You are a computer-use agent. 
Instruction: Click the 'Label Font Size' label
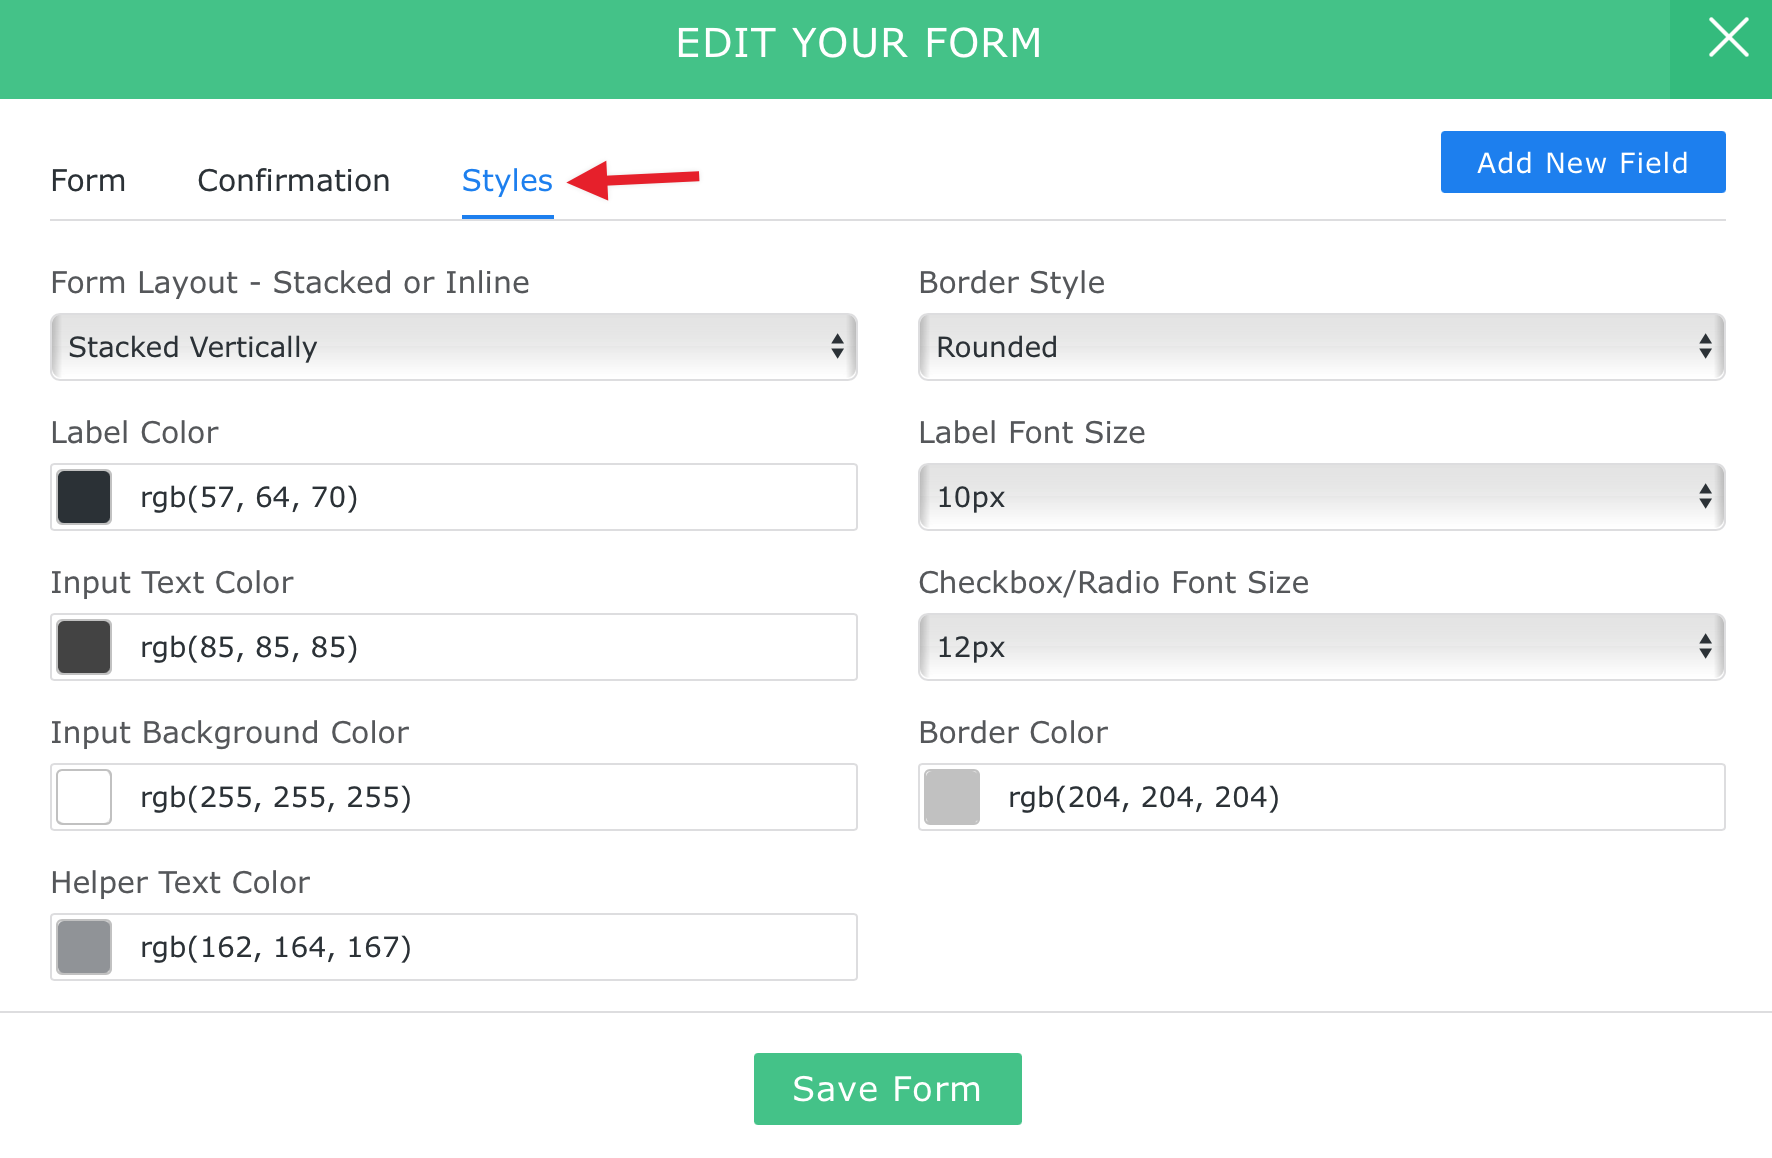(1032, 433)
